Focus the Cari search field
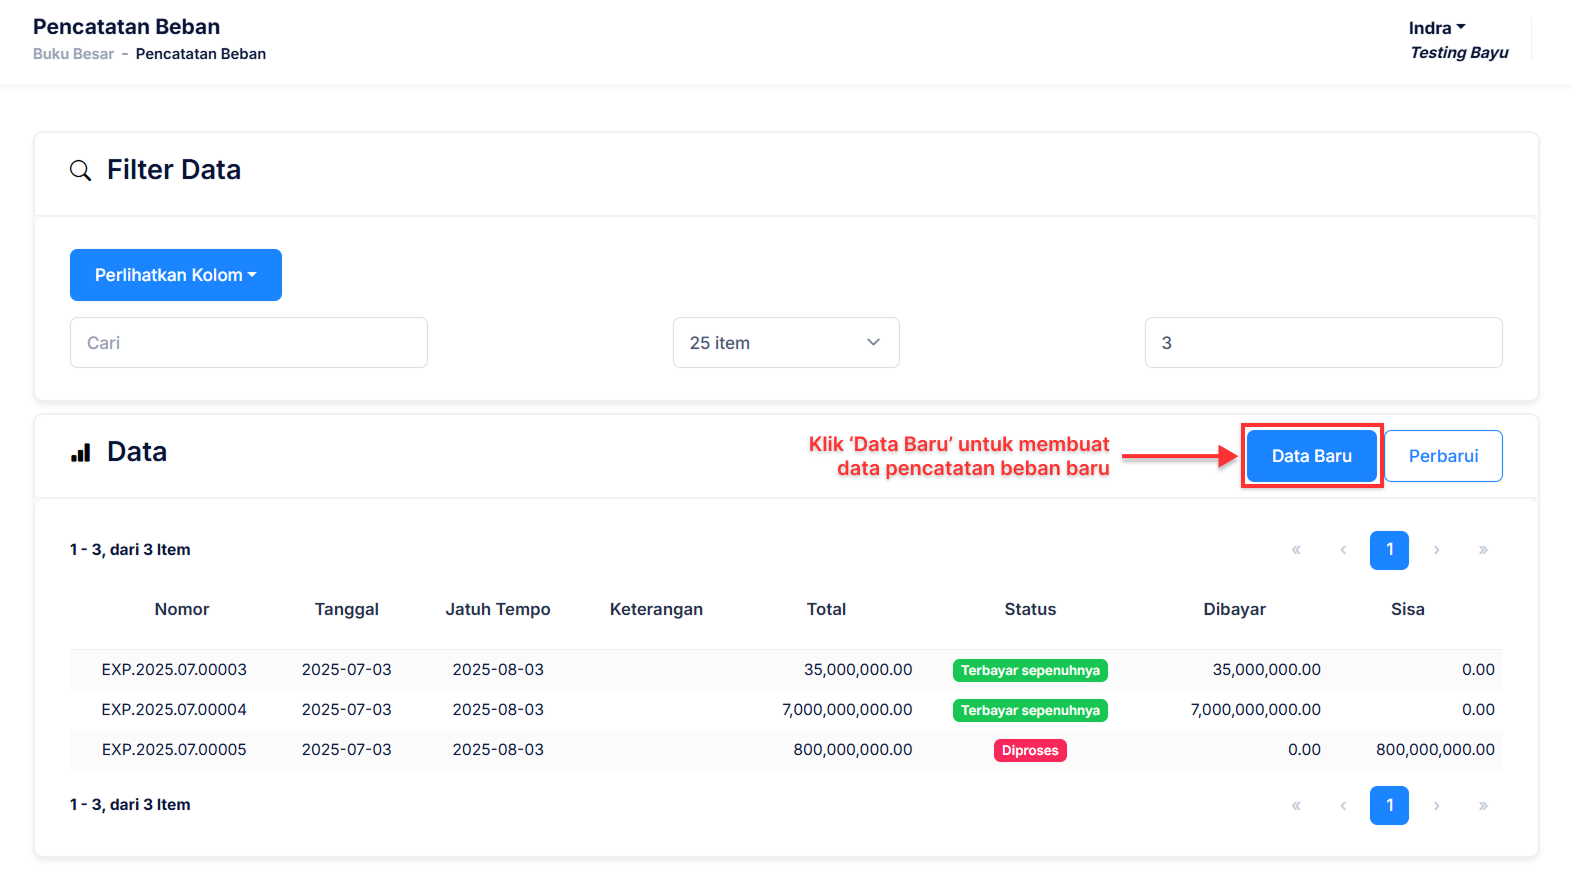Viewport: 1571px width, 869px height. pos(249,343)
